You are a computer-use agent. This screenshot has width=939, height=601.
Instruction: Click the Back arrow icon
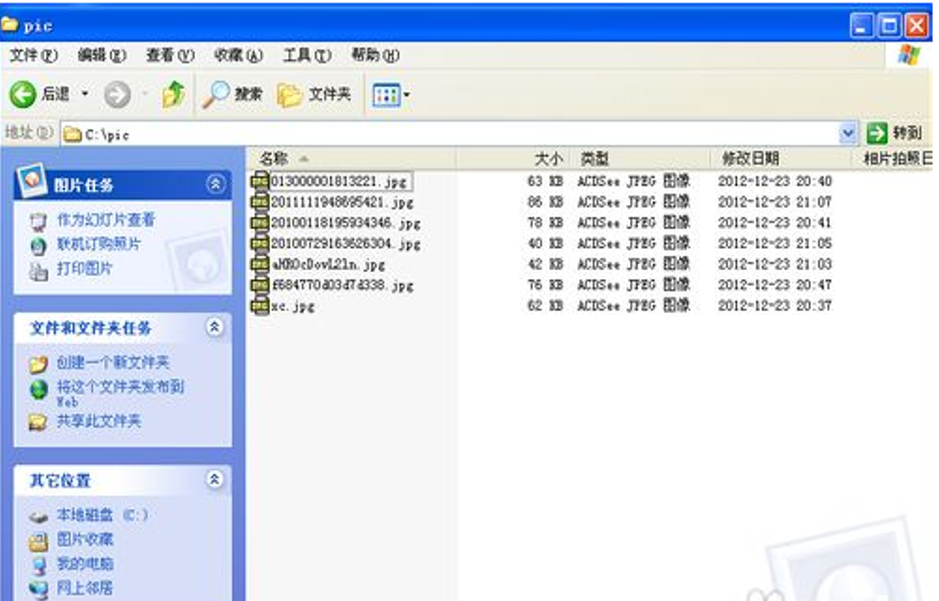[23, 94]
